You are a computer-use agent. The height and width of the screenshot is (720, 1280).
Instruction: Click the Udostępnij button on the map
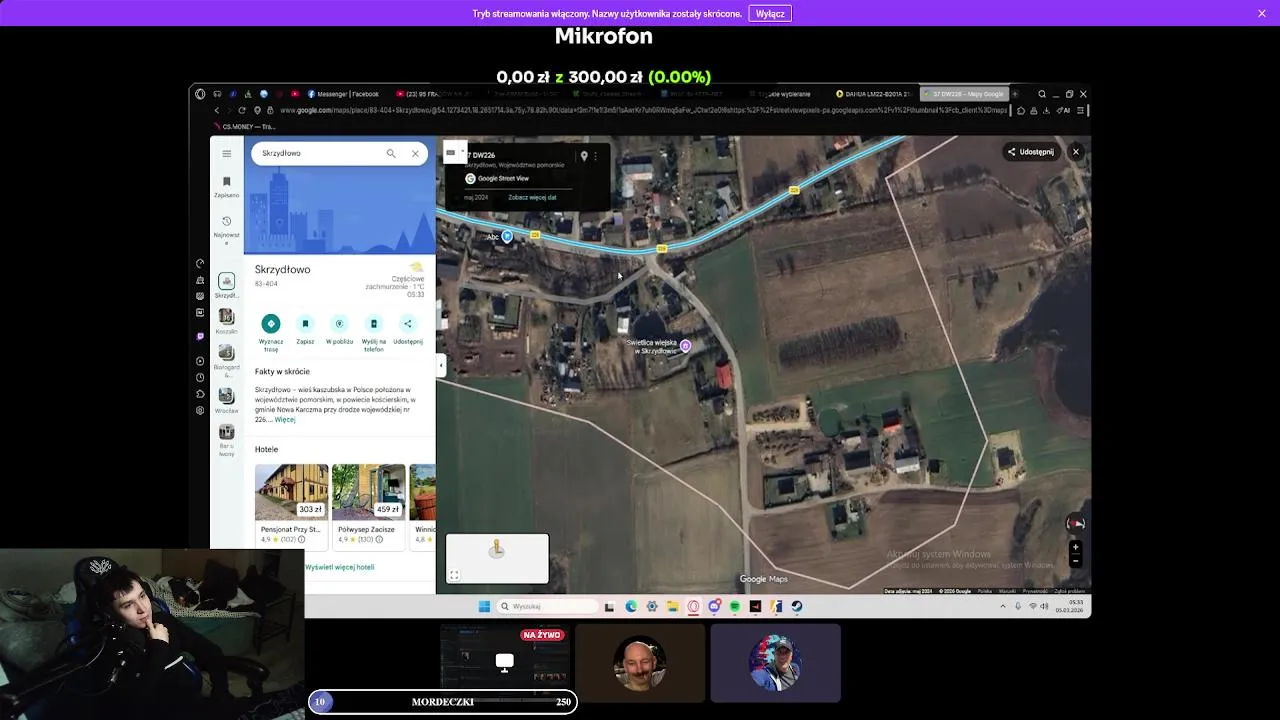point(1030,152)
